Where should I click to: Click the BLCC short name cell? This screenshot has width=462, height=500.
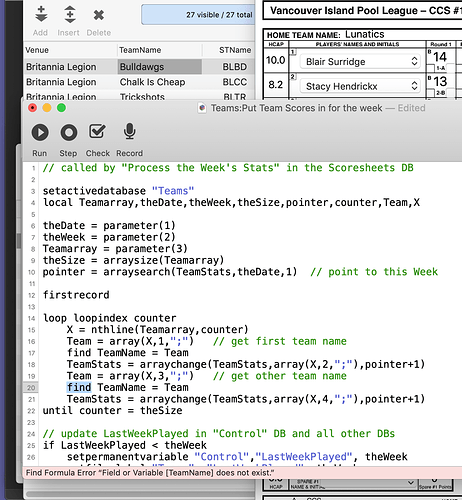click(x=235, y=82)
